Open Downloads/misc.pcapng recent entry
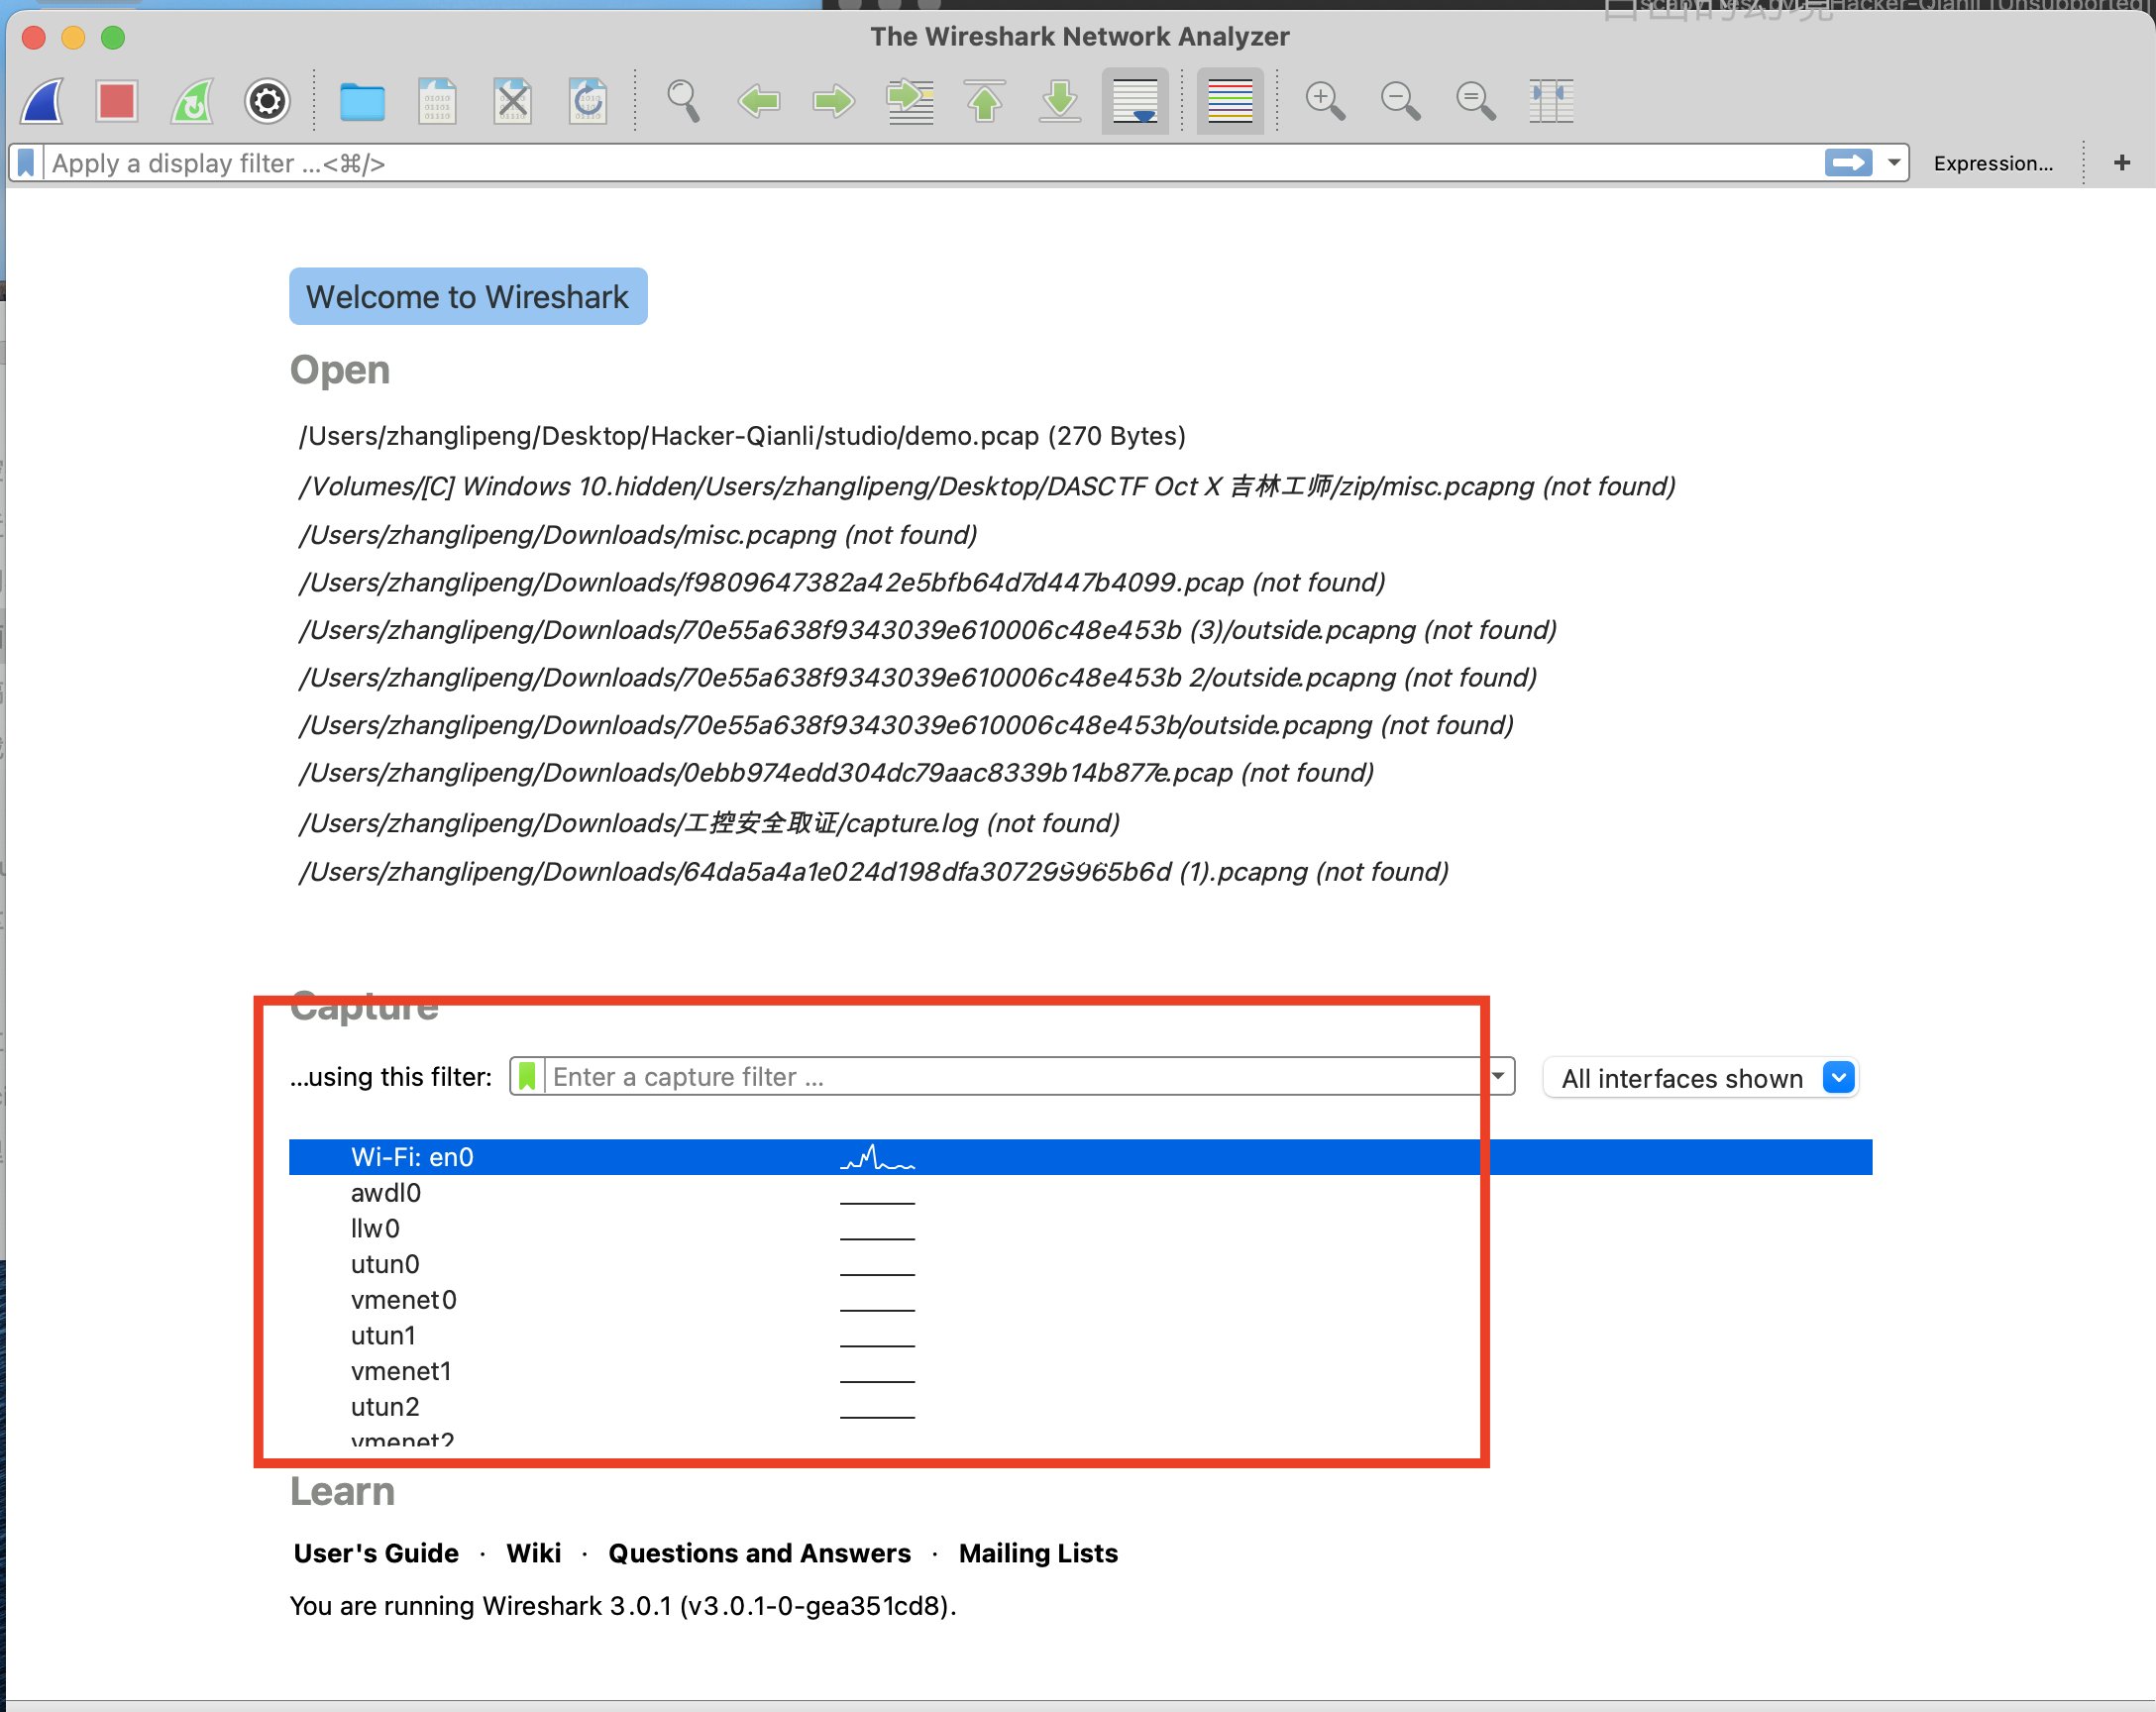2156x1712 pixels. (x=637, y=534)
